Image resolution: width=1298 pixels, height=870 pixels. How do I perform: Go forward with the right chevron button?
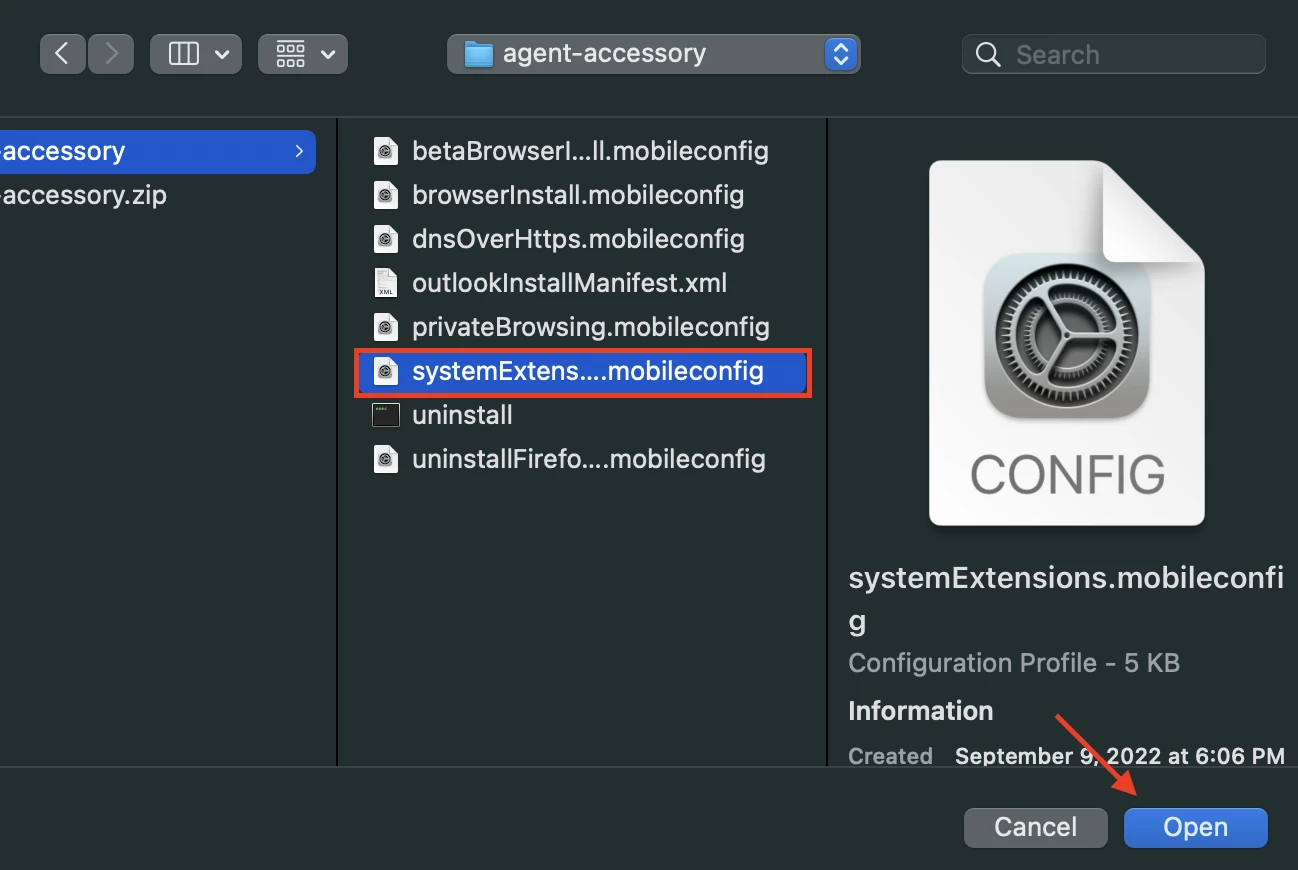click(110, 54)
